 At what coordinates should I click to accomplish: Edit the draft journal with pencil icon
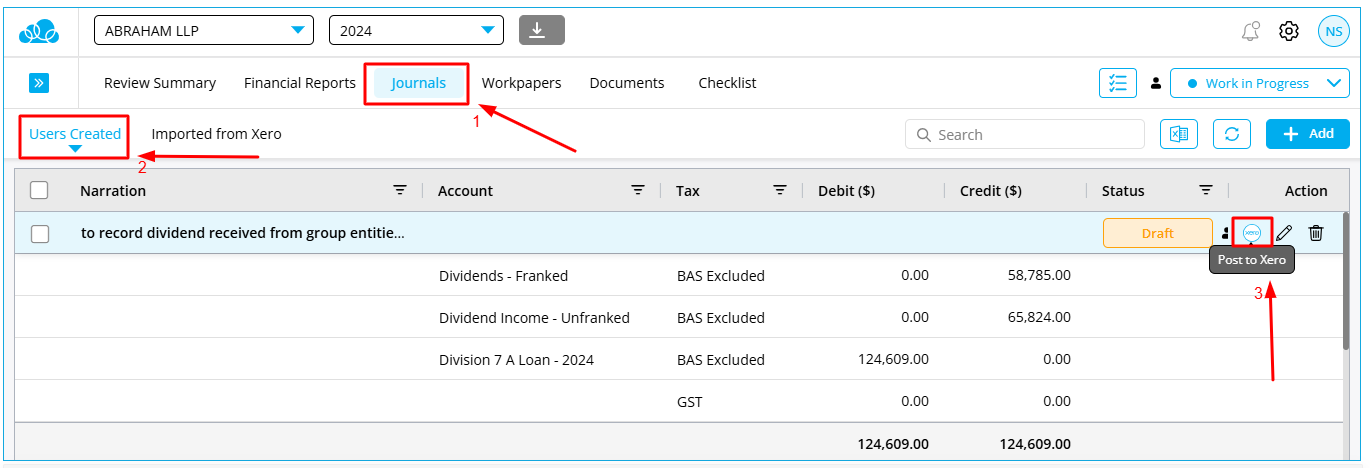(1284, 233)
